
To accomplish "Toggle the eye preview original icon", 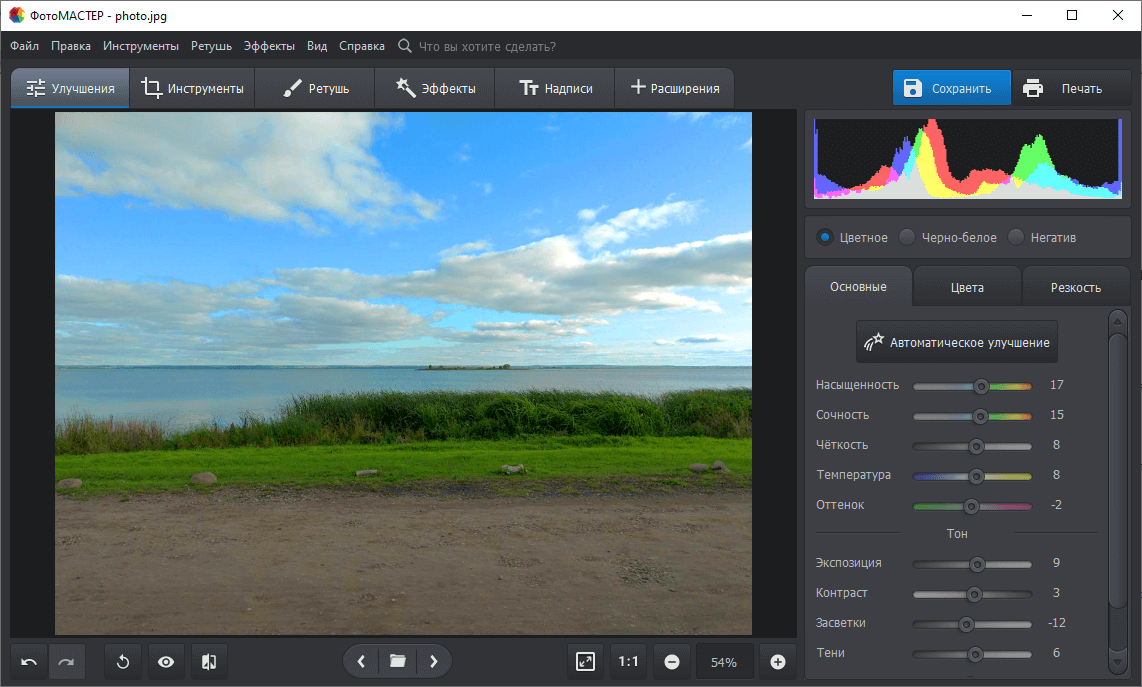I will pos(166,662).
